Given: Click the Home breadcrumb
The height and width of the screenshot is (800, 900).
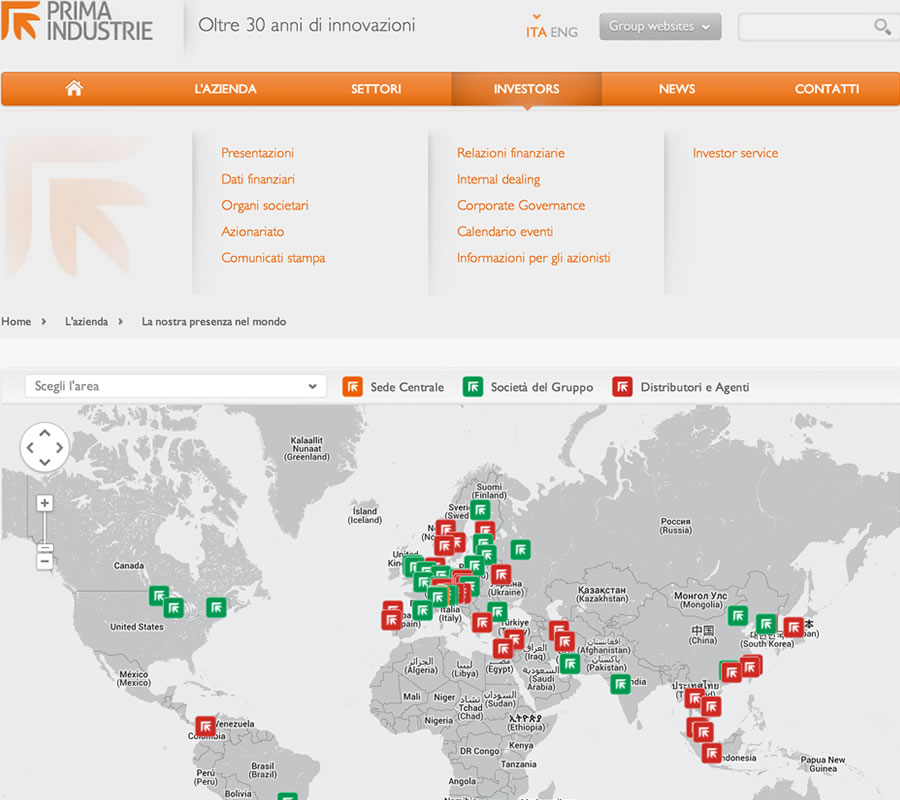Looking at the screenshot, I should [x=16, y=321].
